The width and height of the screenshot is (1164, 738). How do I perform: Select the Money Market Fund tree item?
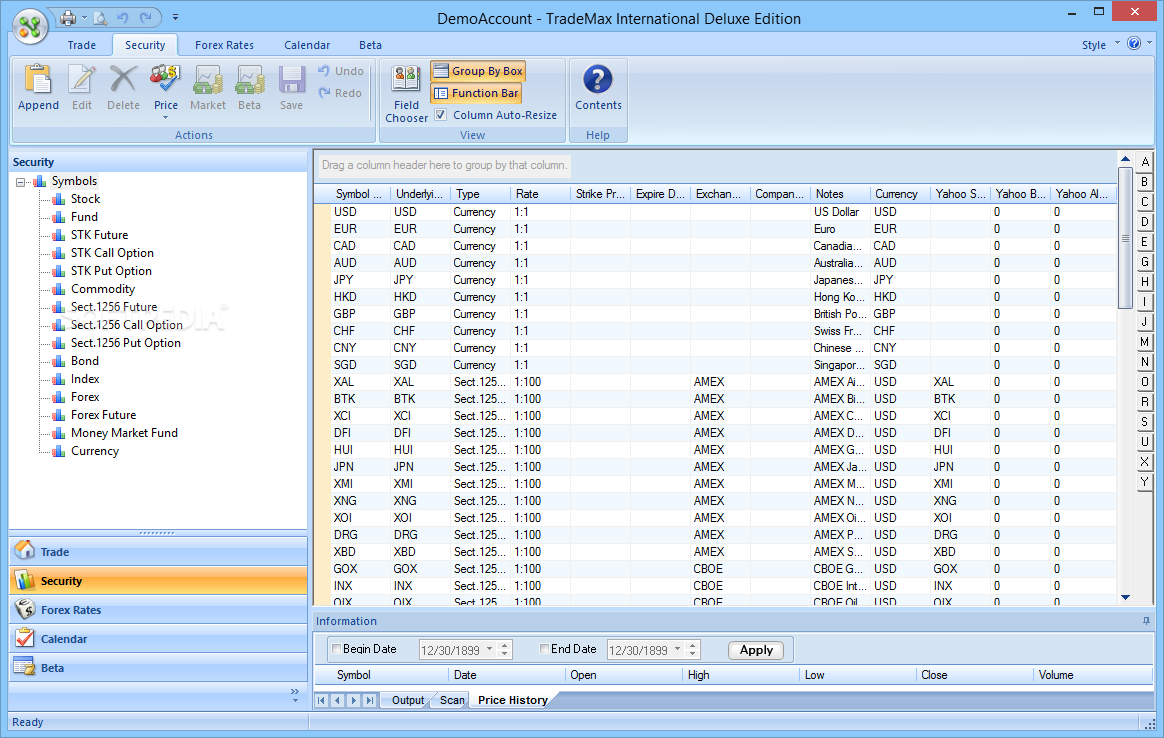pos(124,433)
